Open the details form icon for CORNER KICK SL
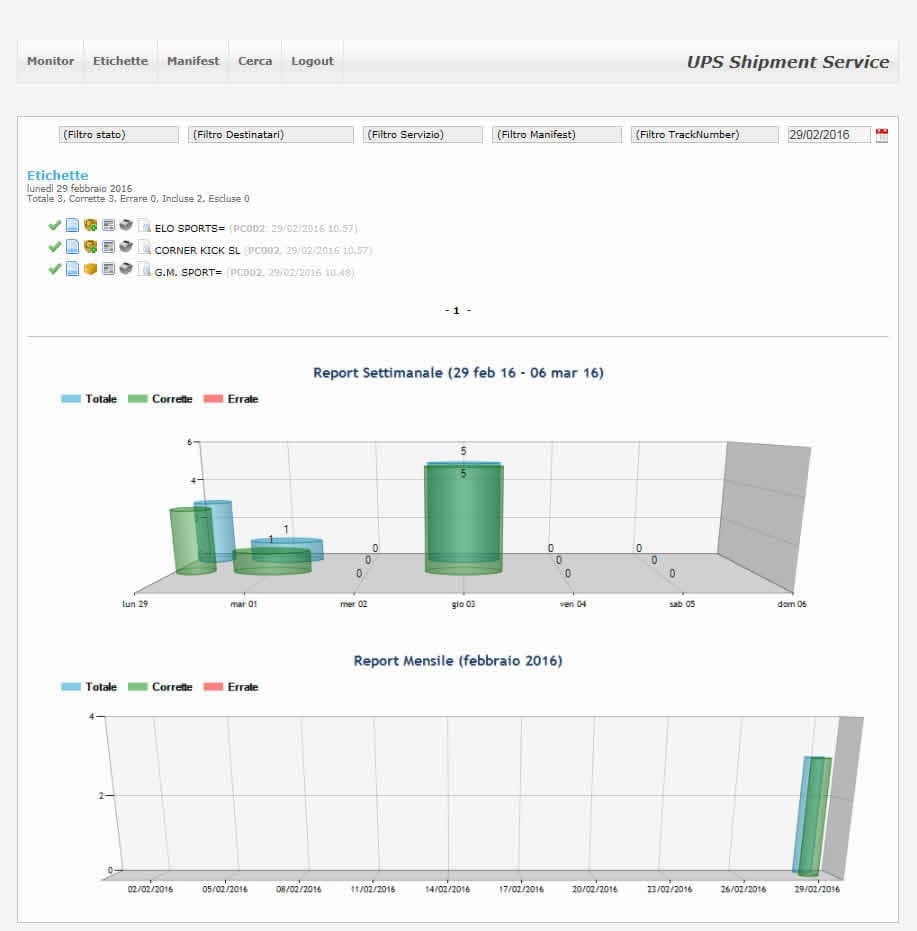This screenshot has height=931, width=917. pyautogui.click(x=108, y=246)
